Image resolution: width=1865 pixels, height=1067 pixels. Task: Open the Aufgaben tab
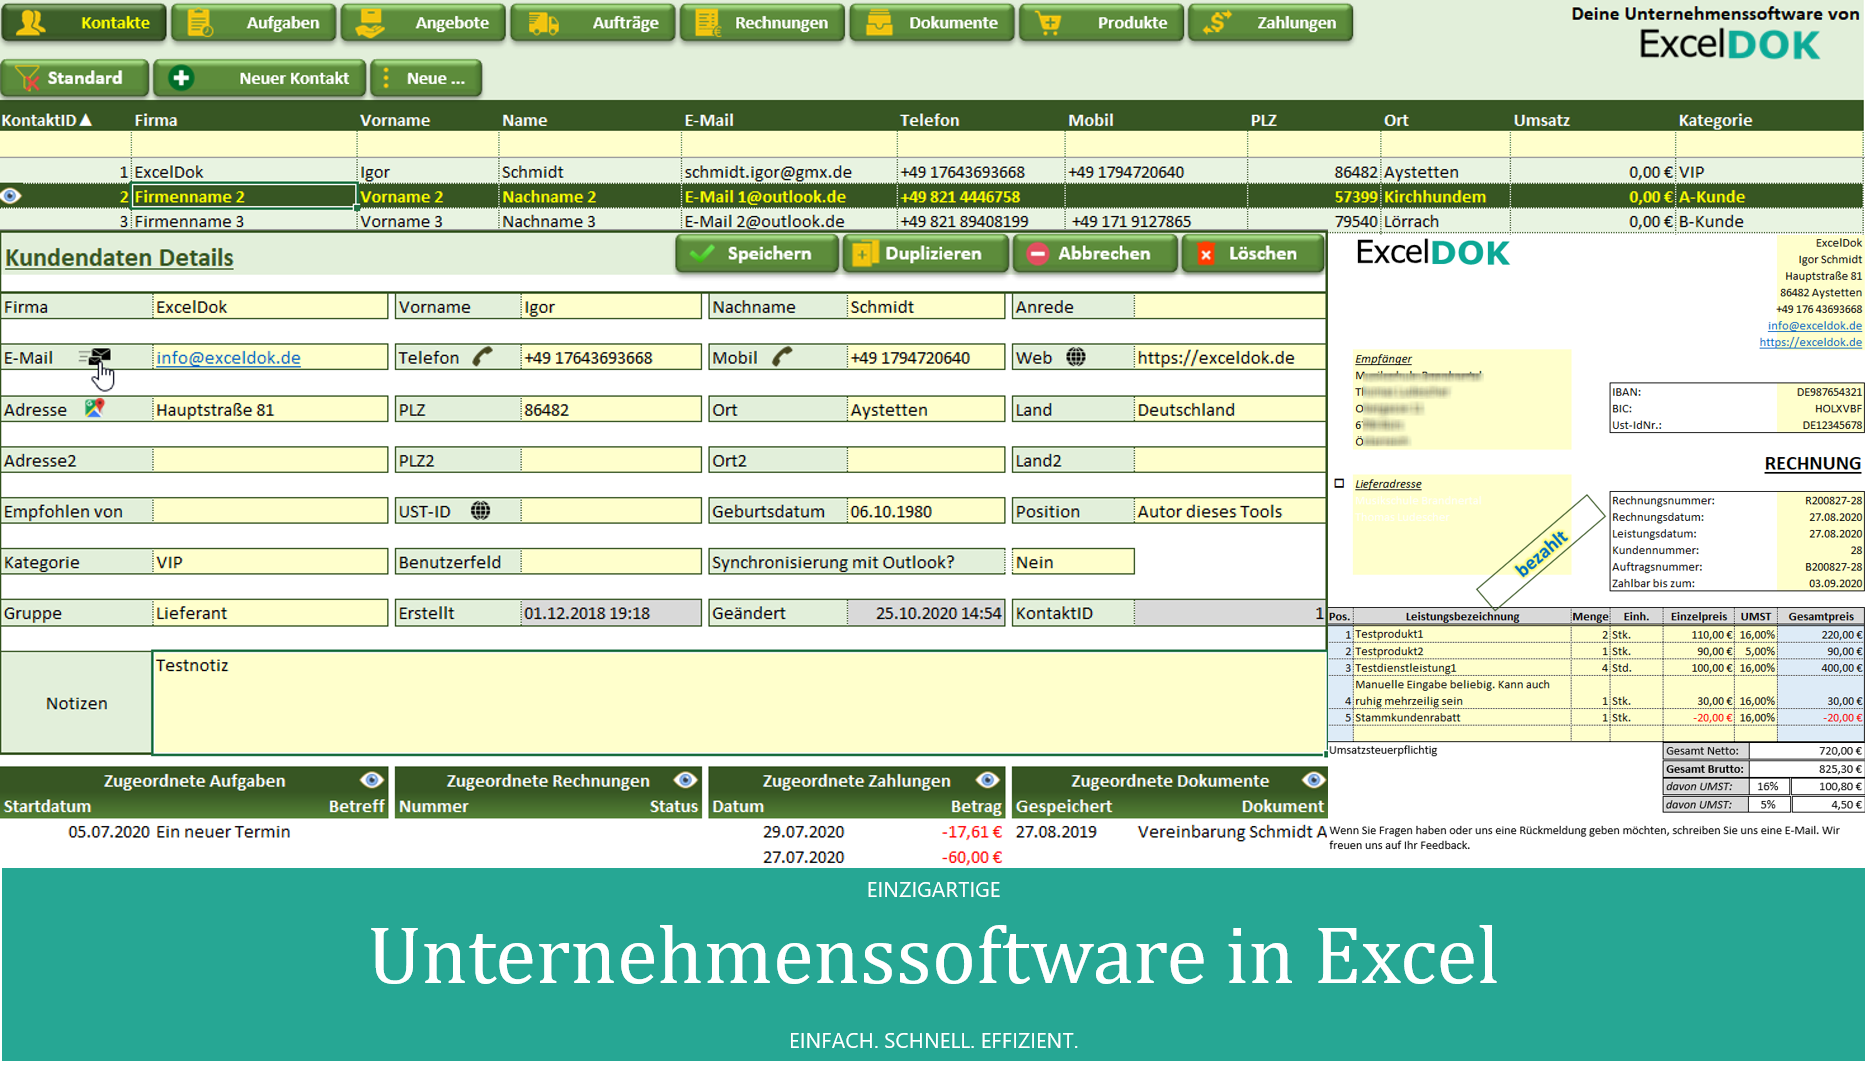253,23
